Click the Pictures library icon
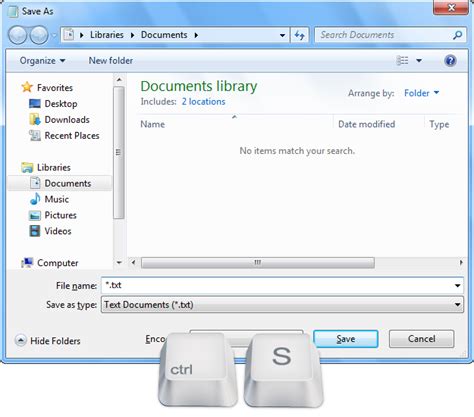This screenshot has height=417, width=474. [x=35, y=215]
